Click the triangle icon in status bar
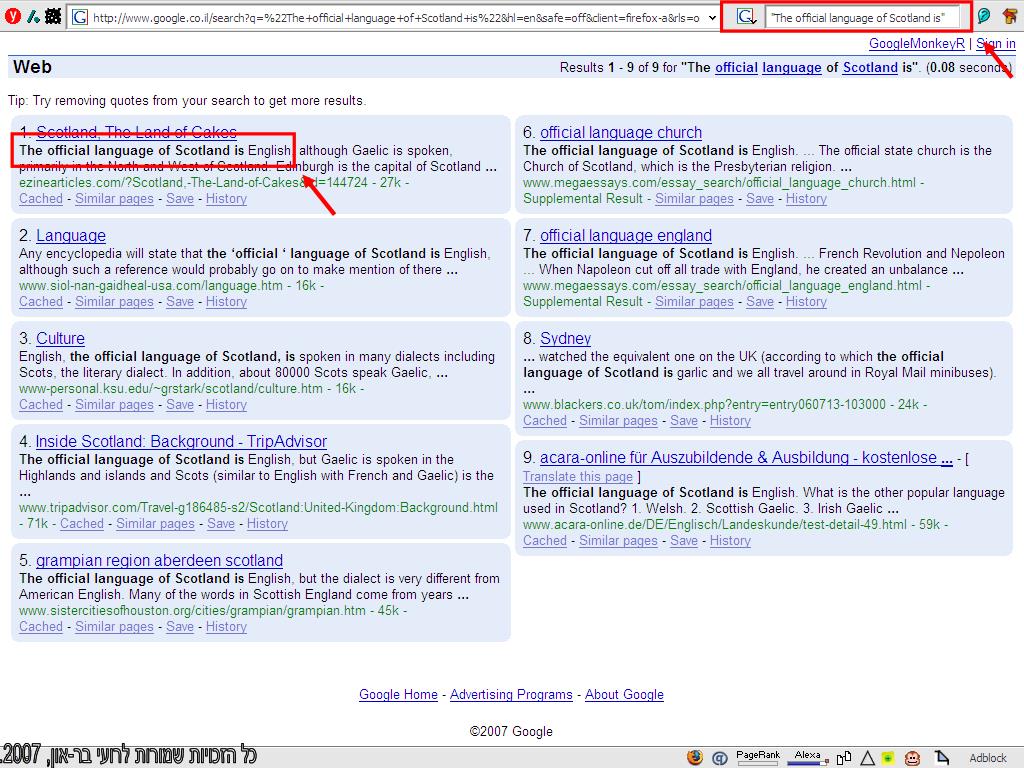 tap(867, 758)
